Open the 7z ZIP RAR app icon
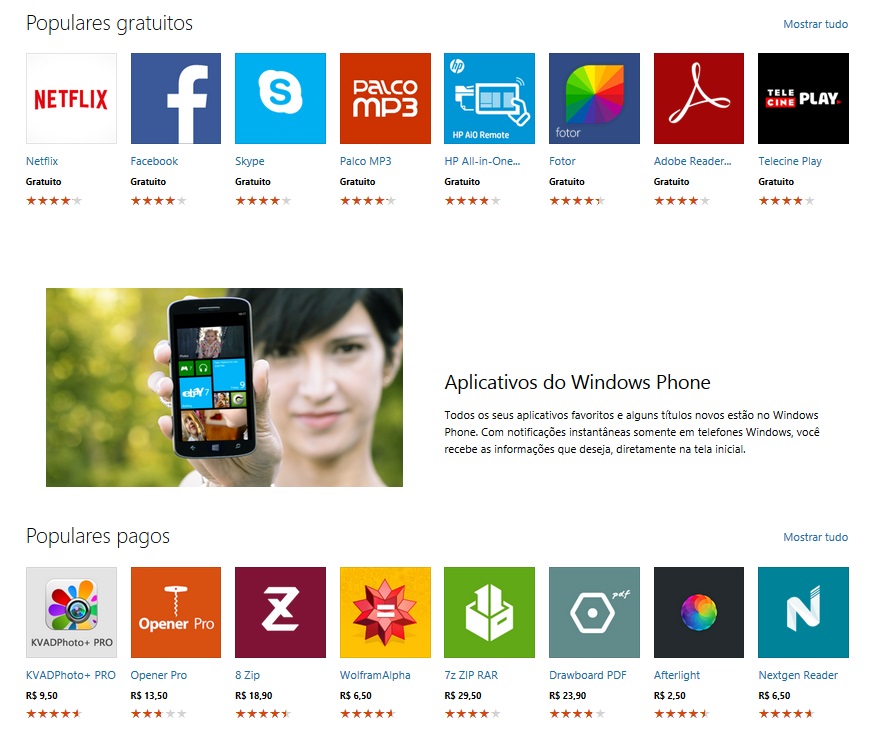 click(x=490, y=612)
